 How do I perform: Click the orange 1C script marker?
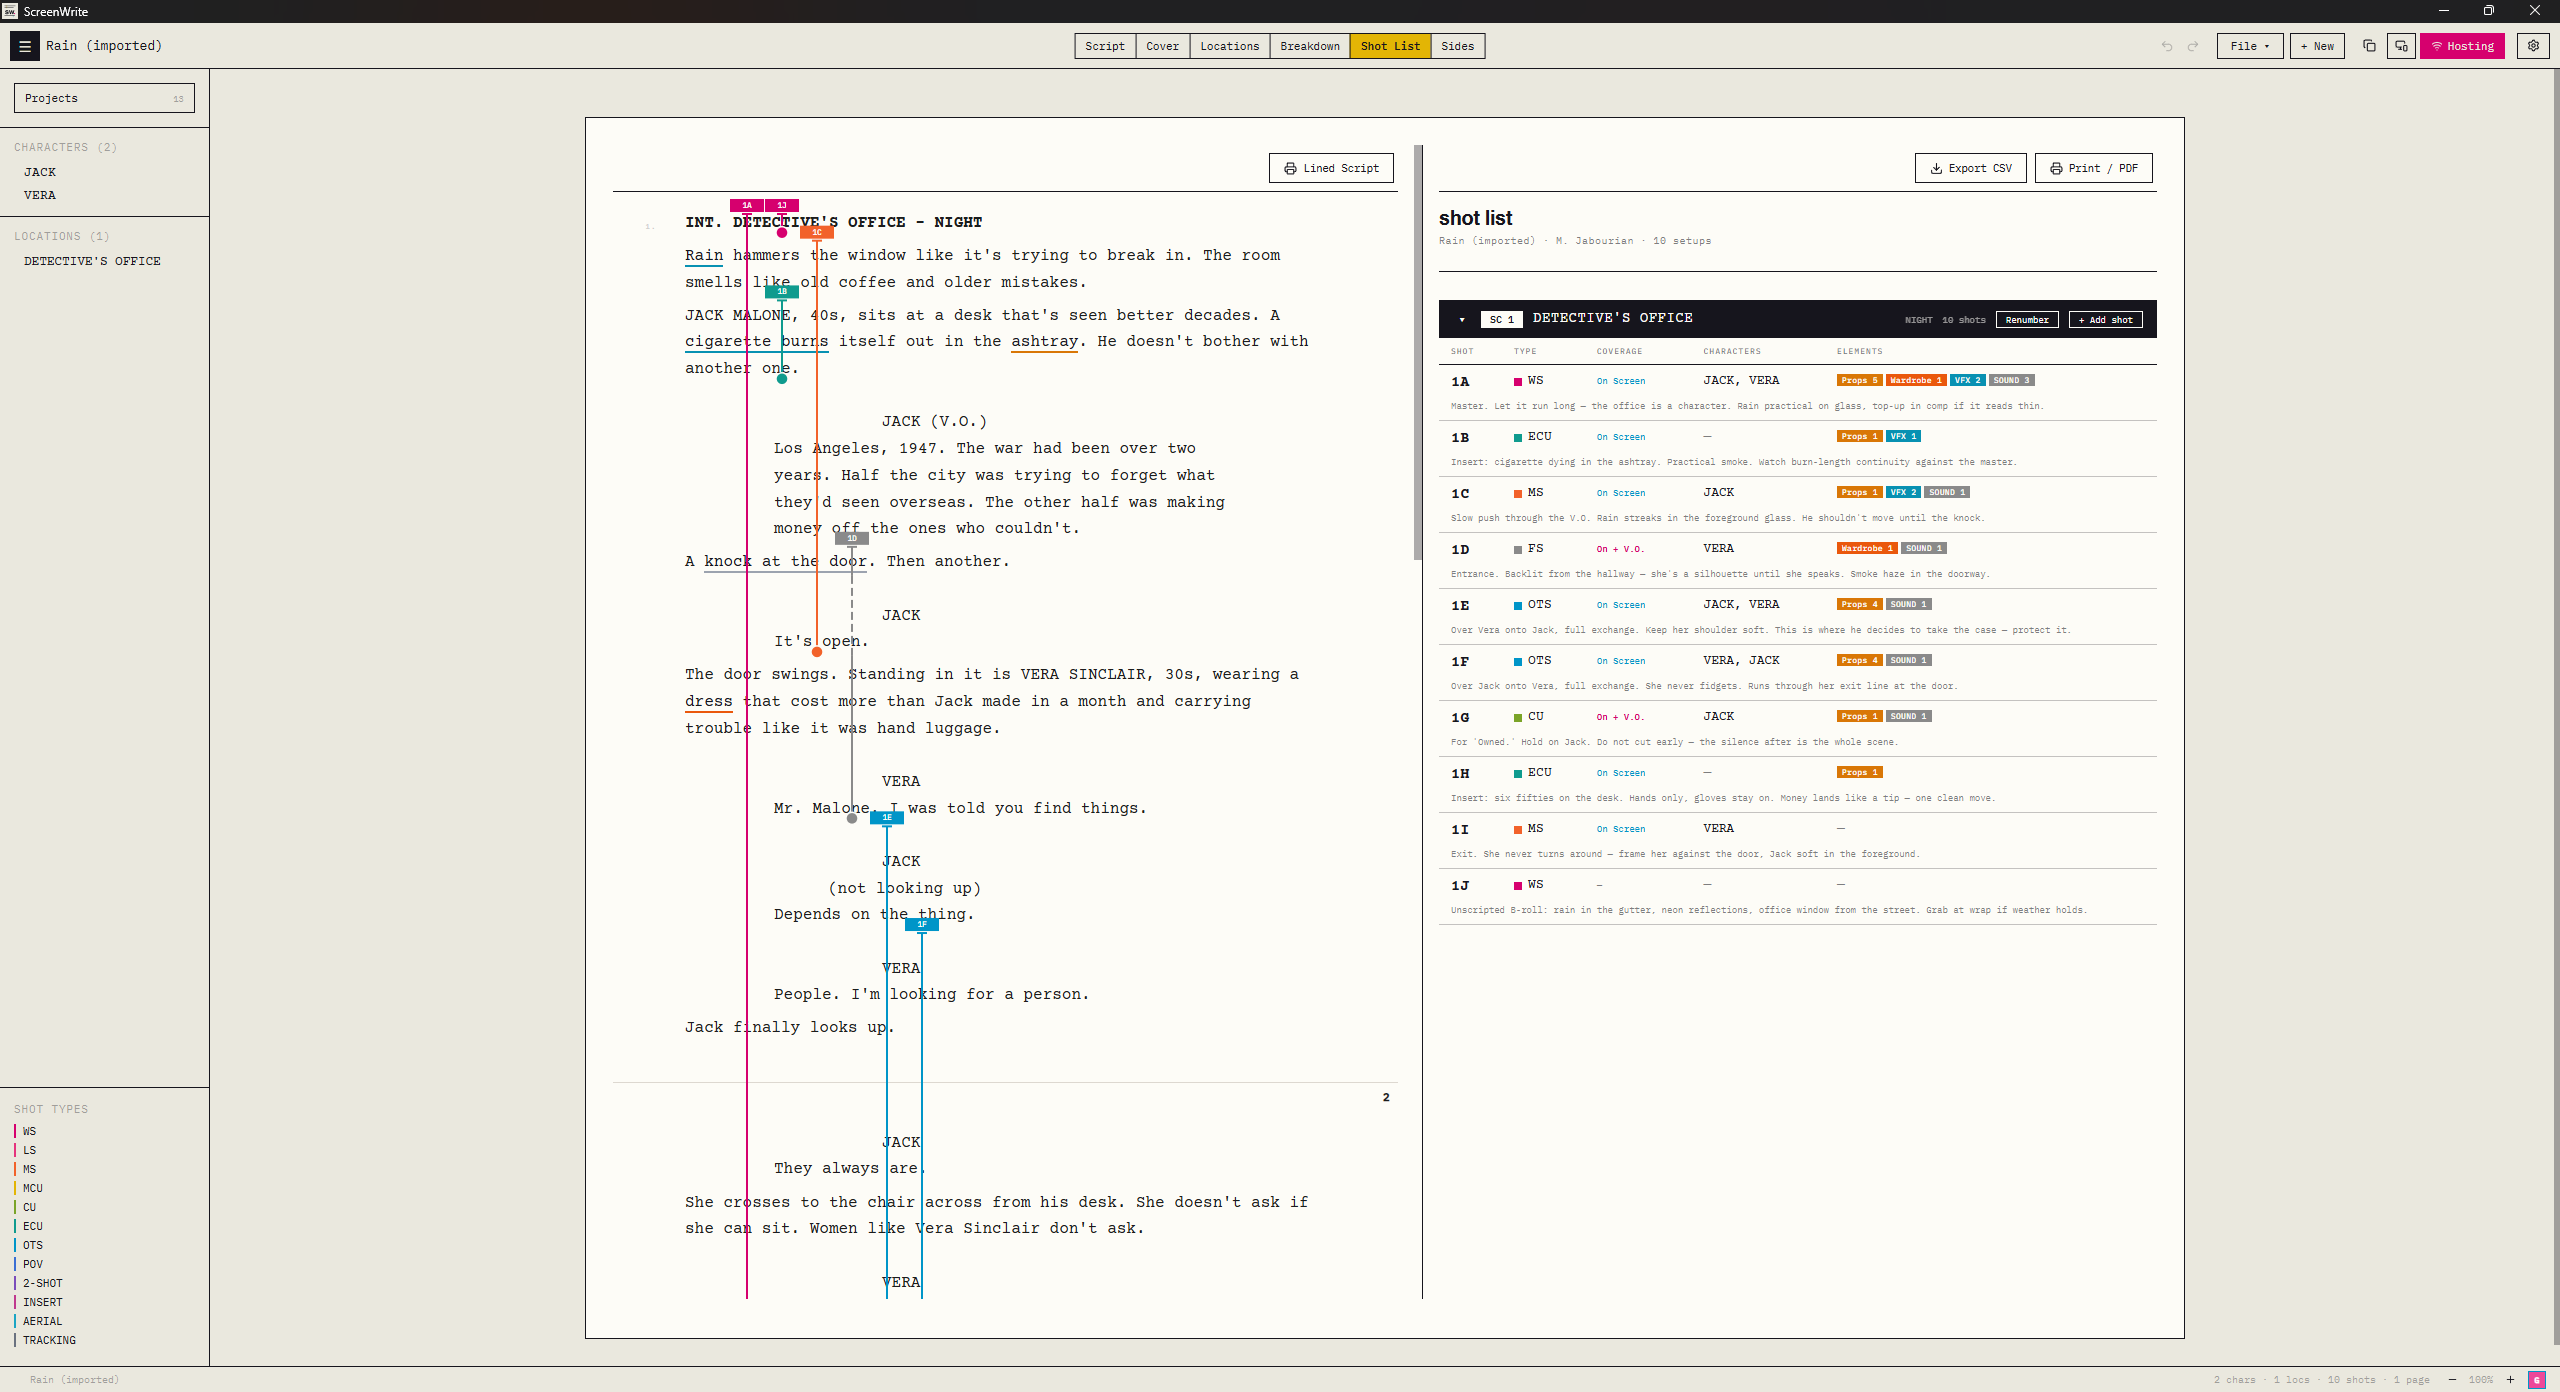(817, 232)
